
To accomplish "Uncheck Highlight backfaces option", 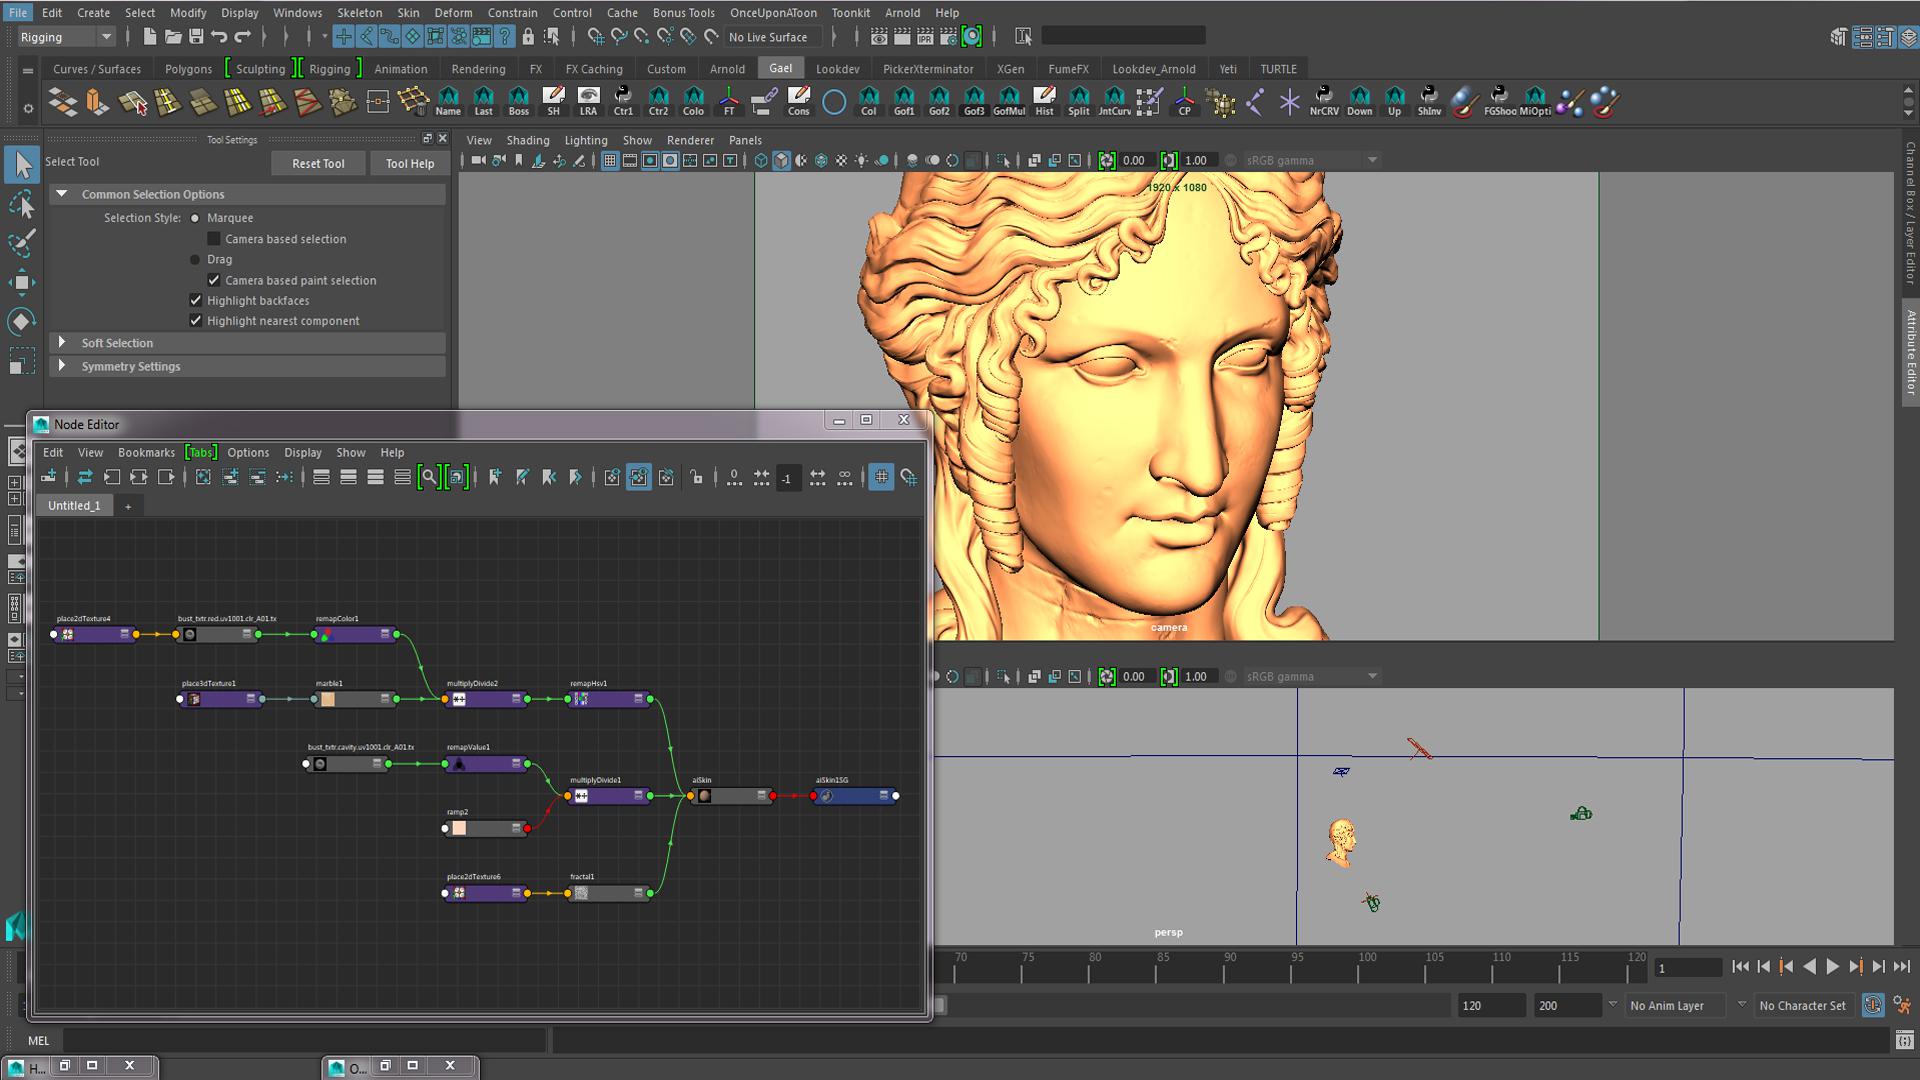I will (x=196, y=300).
